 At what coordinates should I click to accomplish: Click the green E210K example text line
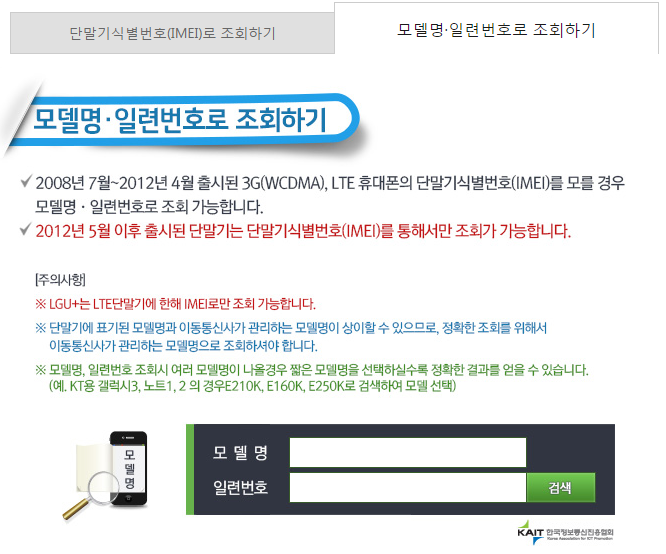pyautogui.click(x=252, y=386)
